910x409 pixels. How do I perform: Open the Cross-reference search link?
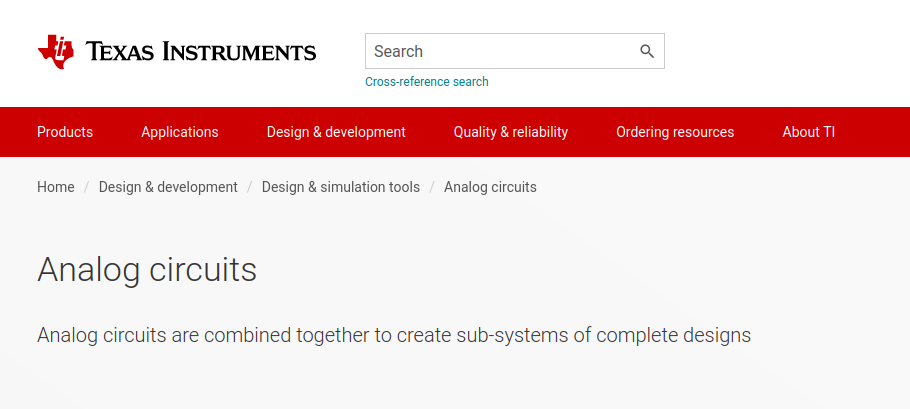[x=427, y=82]
